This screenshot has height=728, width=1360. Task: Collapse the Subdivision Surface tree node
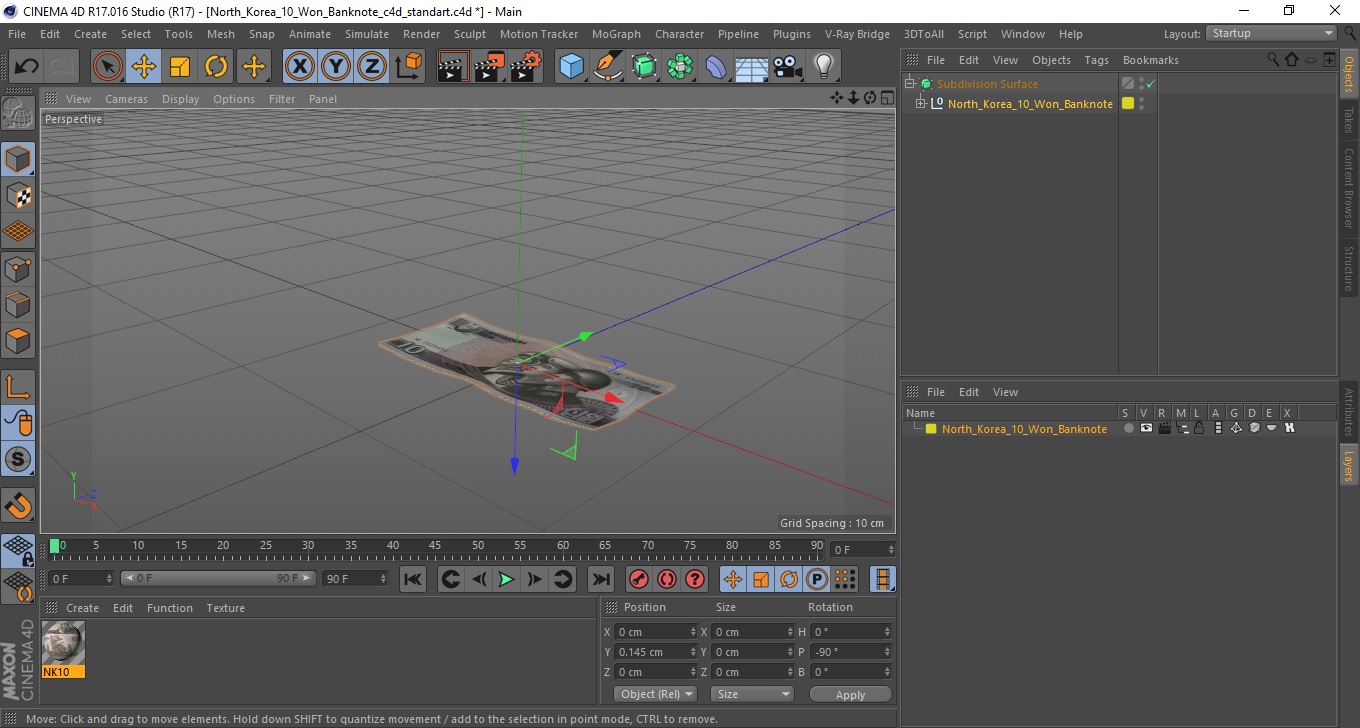[910, 84]
